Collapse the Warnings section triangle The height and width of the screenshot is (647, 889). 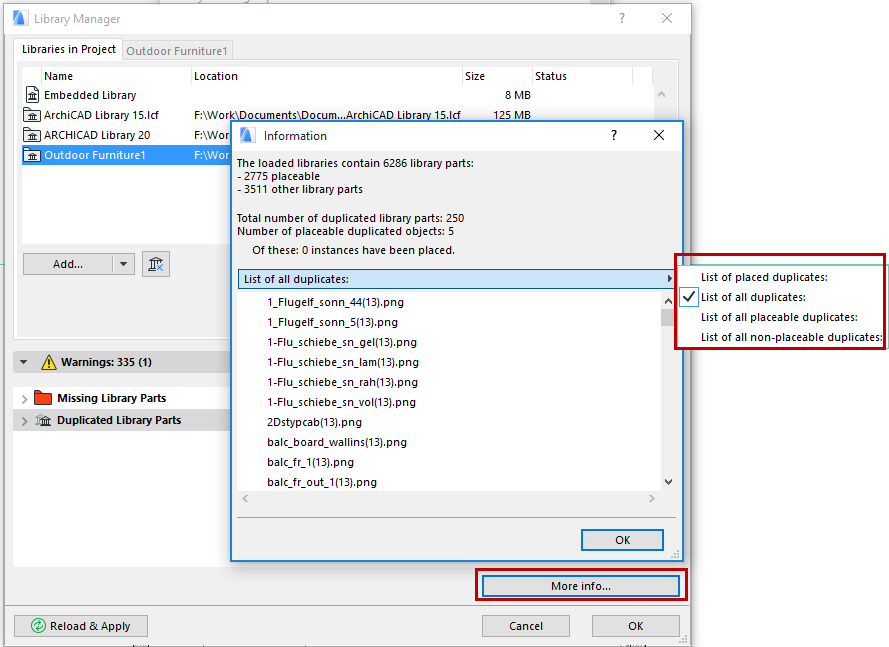[x=23, y=362]
